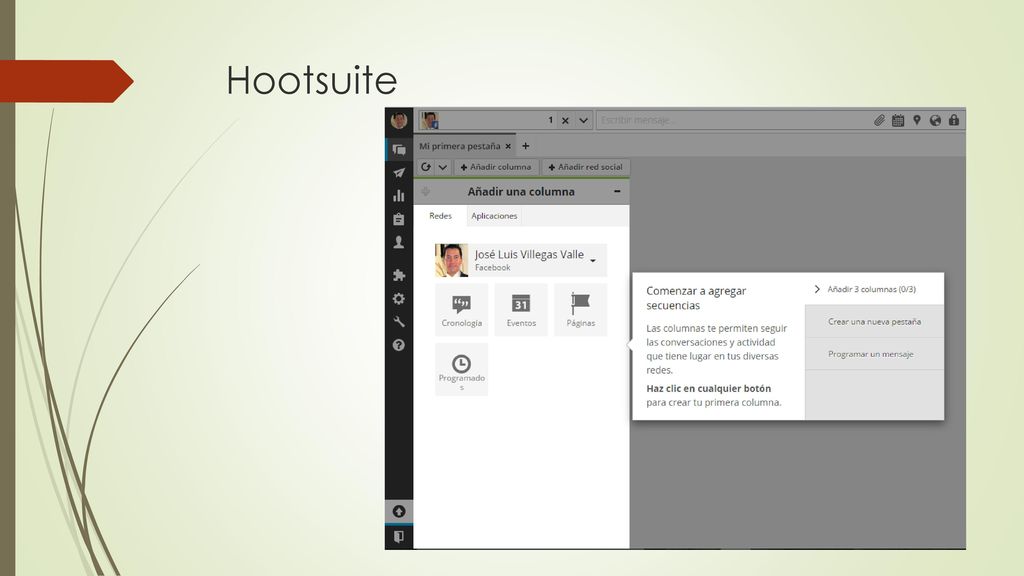This screenshot has height=576, width=1024.
Task: Open Publisher paper-plane icon in sidebar
Action: pos(399,172)
